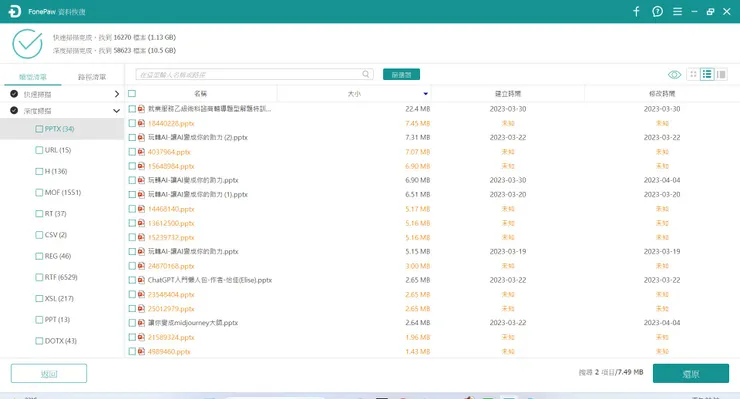The height and width of the screenshot is (399, 740).
Task: Click the FonePaw logo icon
Action: 15,11
